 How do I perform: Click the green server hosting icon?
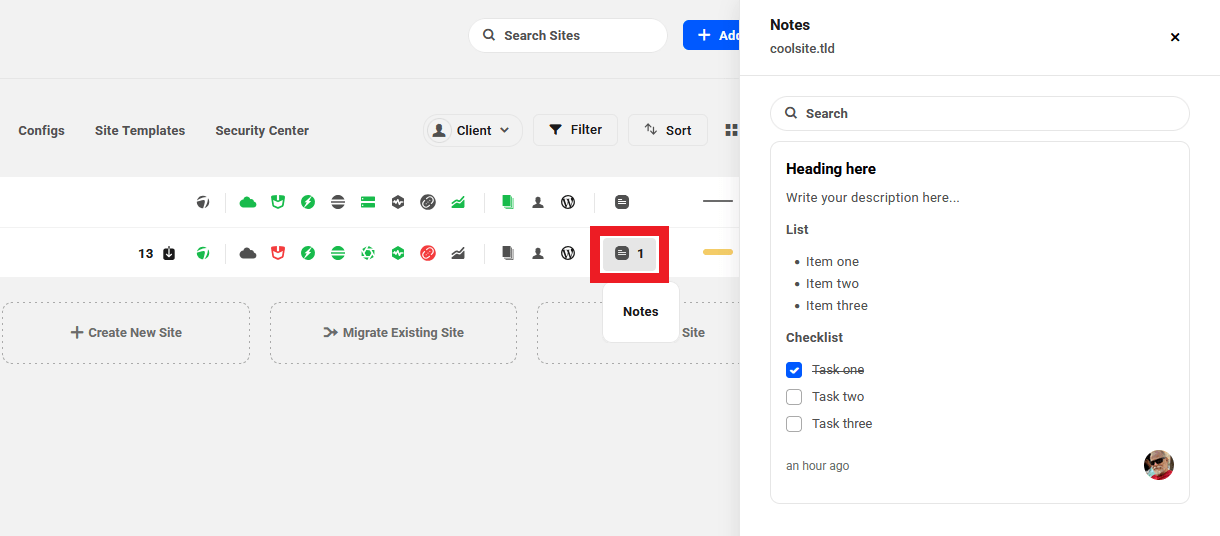368,202
